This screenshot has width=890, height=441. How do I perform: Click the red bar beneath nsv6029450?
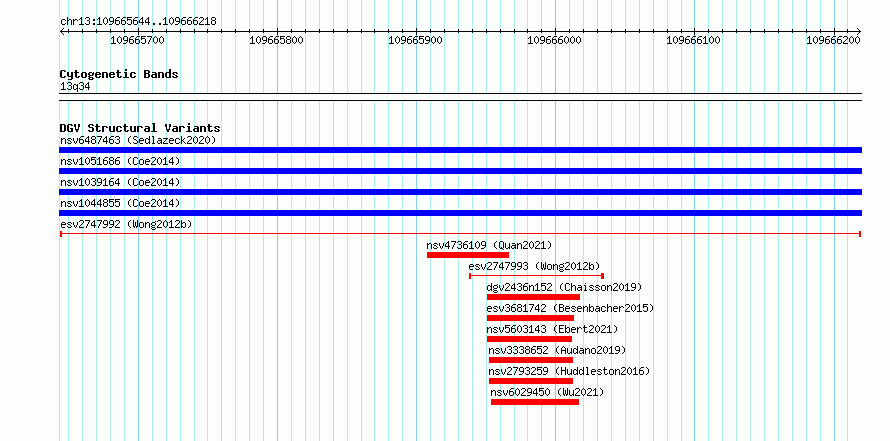535,402
